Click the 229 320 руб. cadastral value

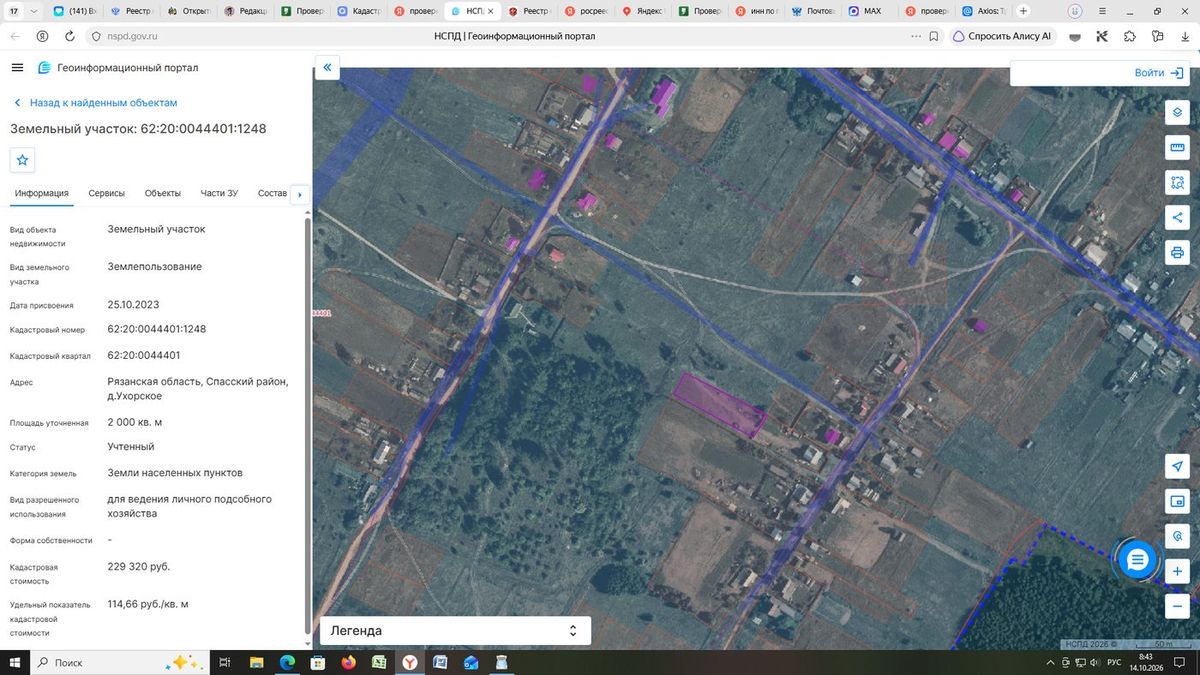139,567
